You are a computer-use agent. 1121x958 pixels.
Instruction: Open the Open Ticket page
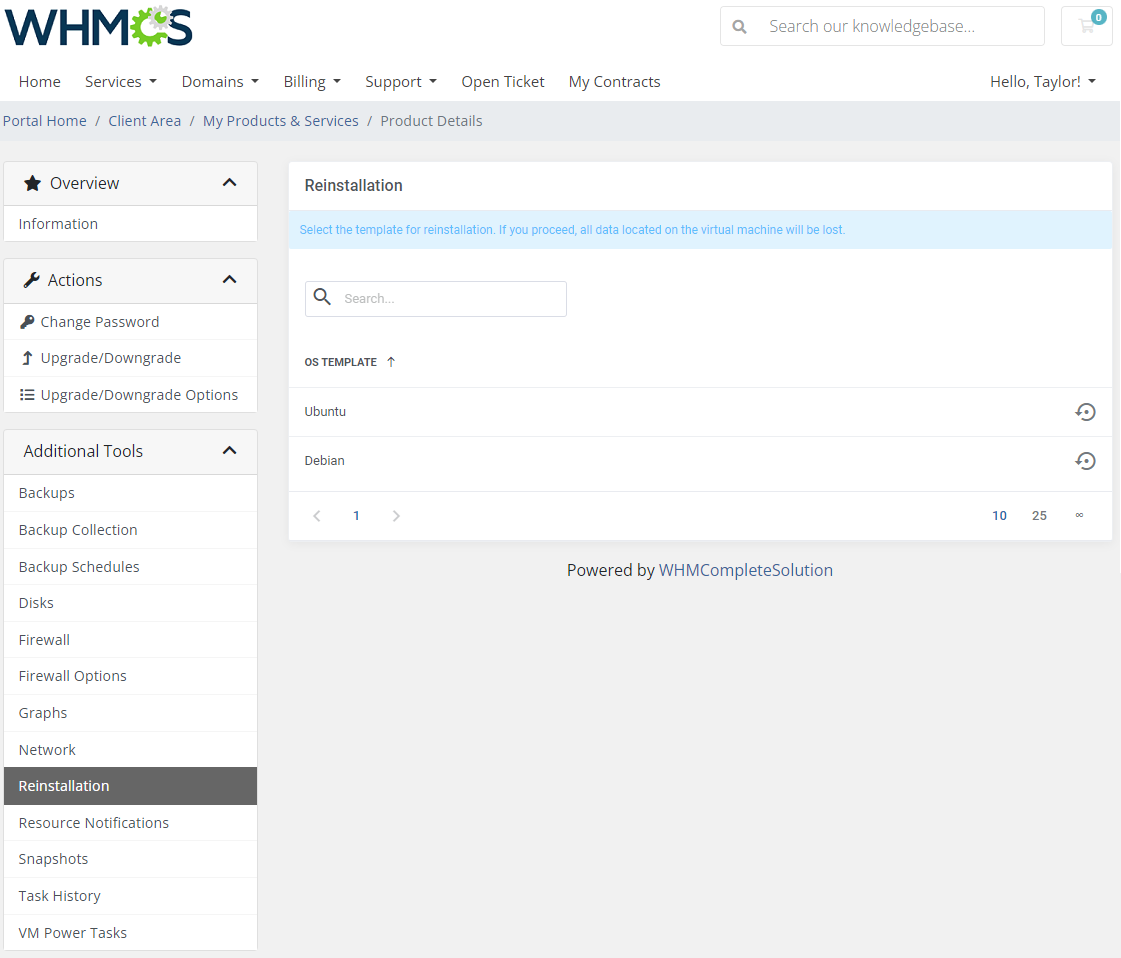pos(503,82)
